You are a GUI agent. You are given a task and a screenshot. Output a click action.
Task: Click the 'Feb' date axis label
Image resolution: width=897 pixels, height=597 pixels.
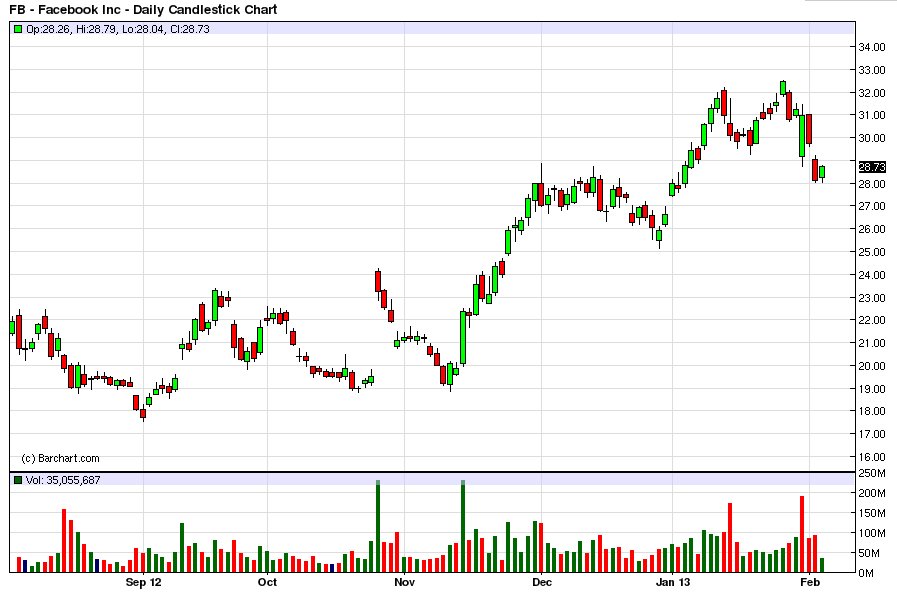coord(809,583)
